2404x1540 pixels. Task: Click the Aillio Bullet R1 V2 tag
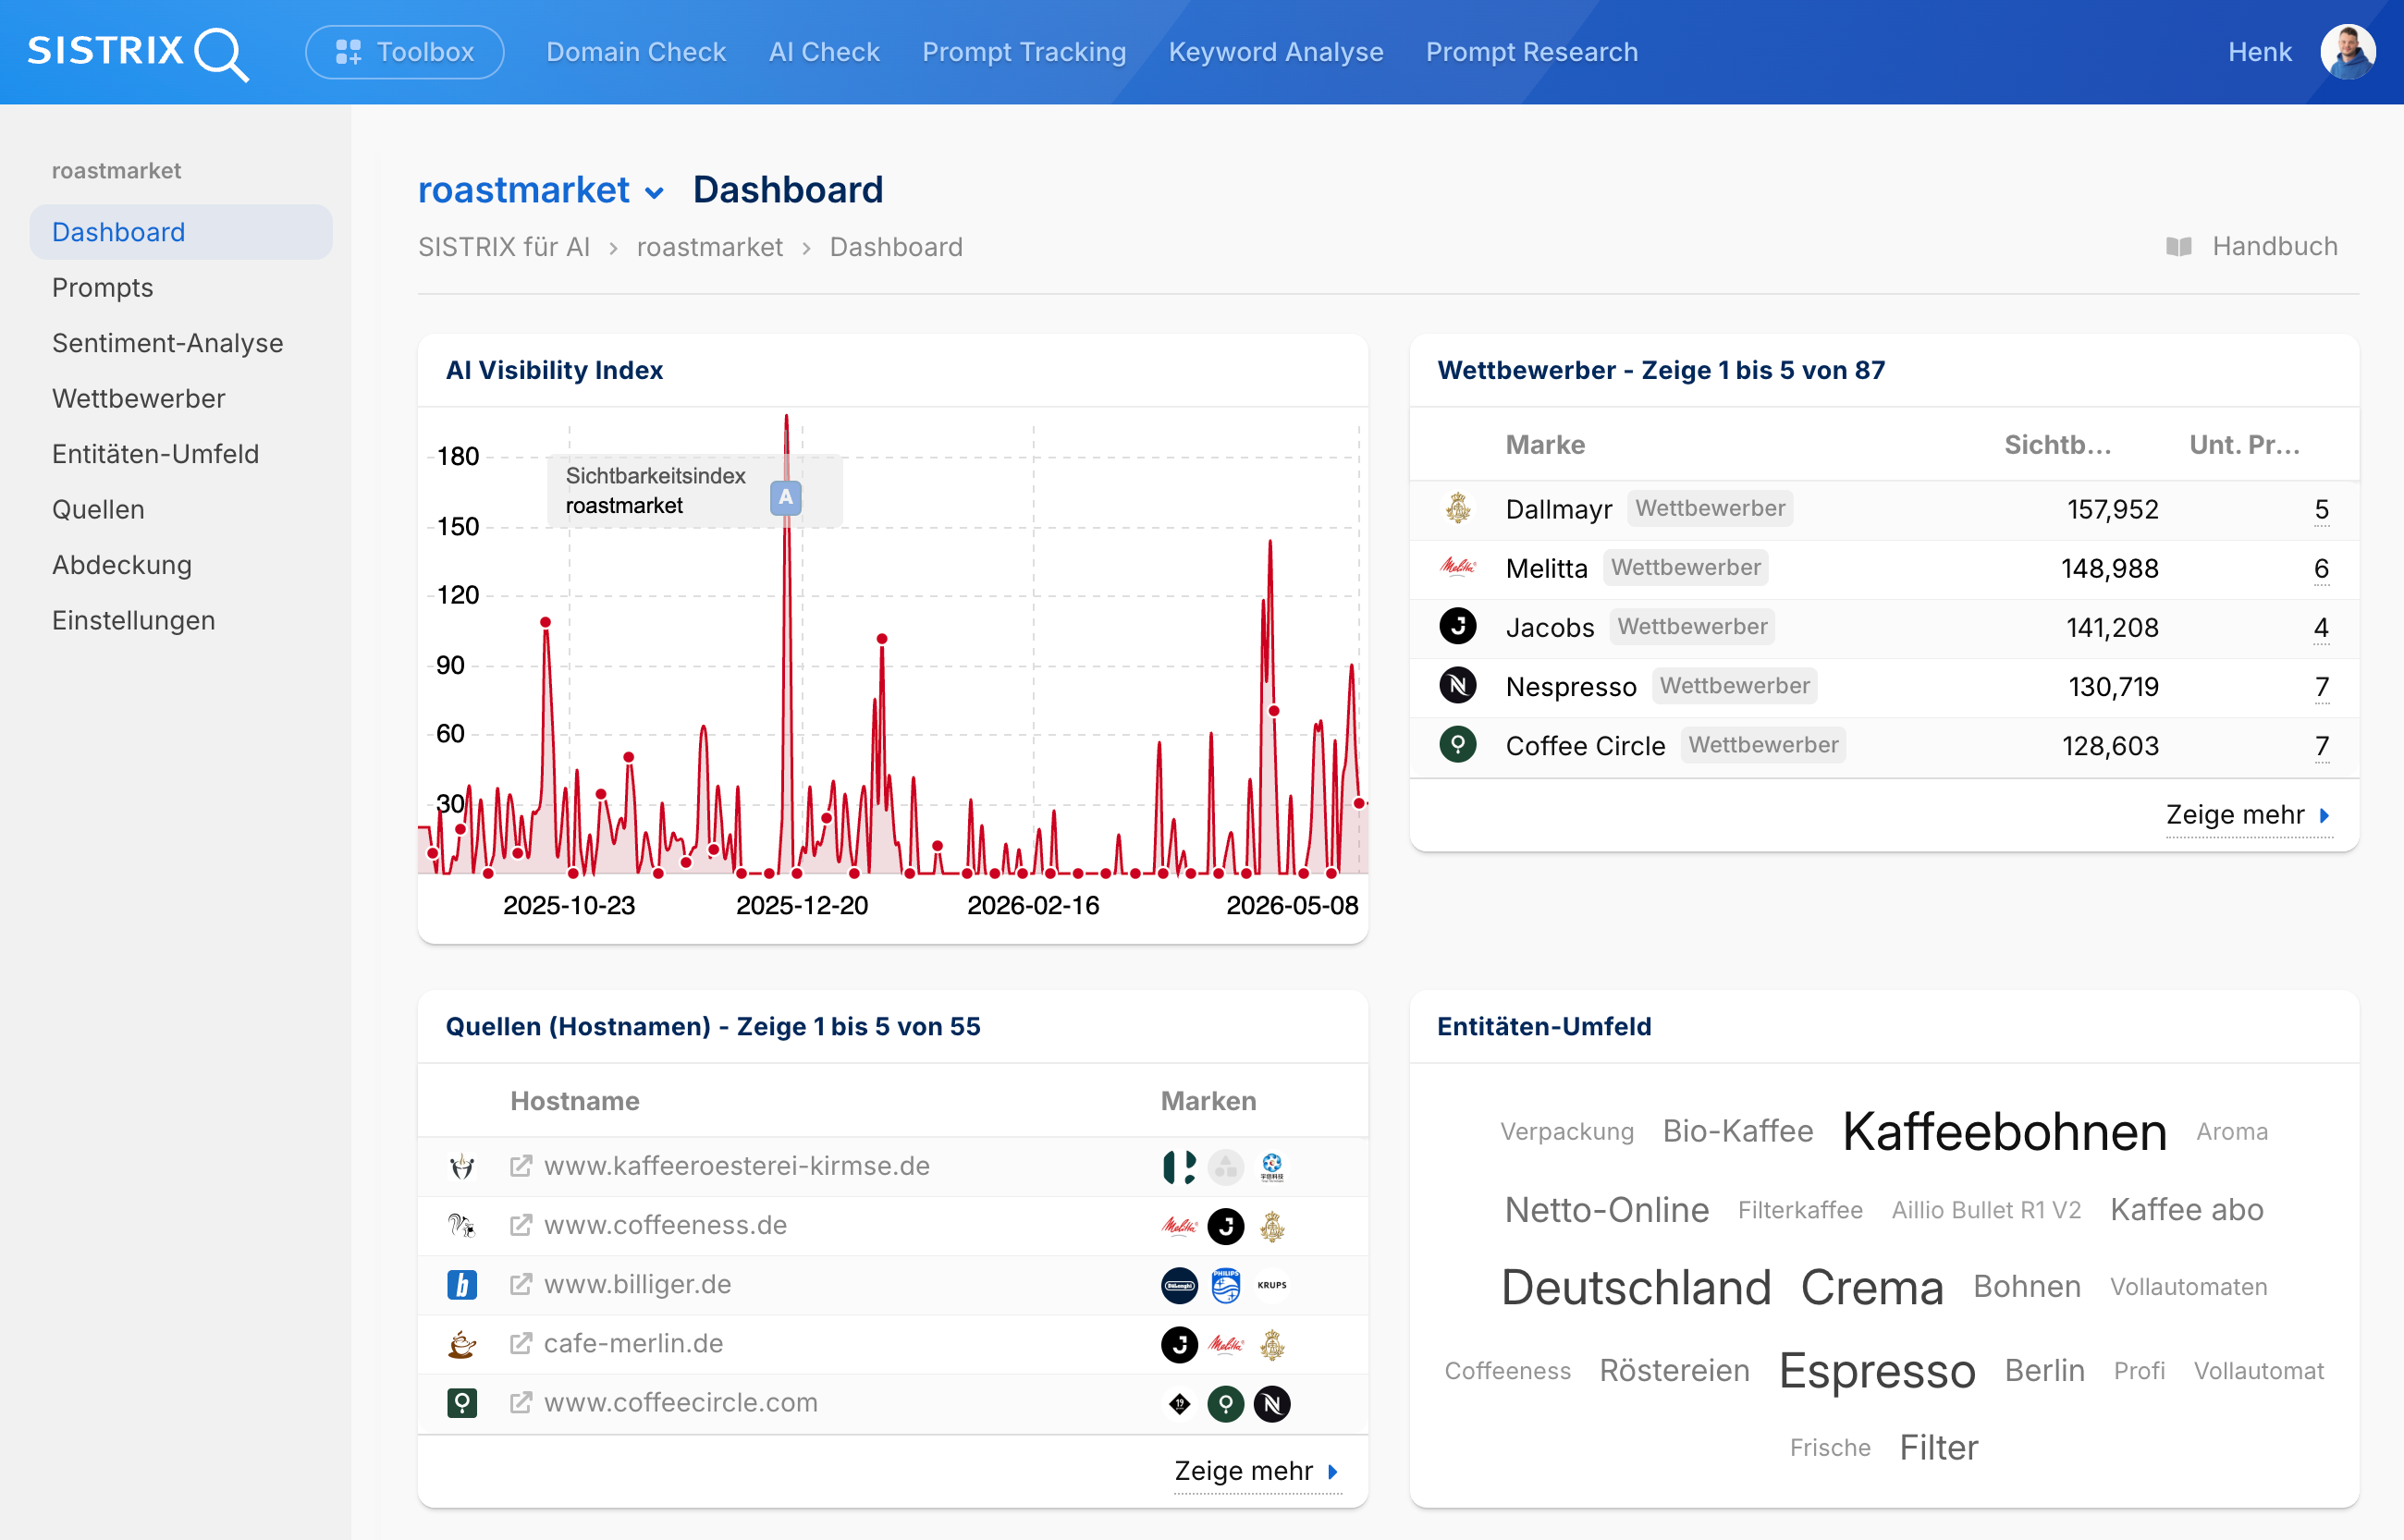click(1986, 1210)
